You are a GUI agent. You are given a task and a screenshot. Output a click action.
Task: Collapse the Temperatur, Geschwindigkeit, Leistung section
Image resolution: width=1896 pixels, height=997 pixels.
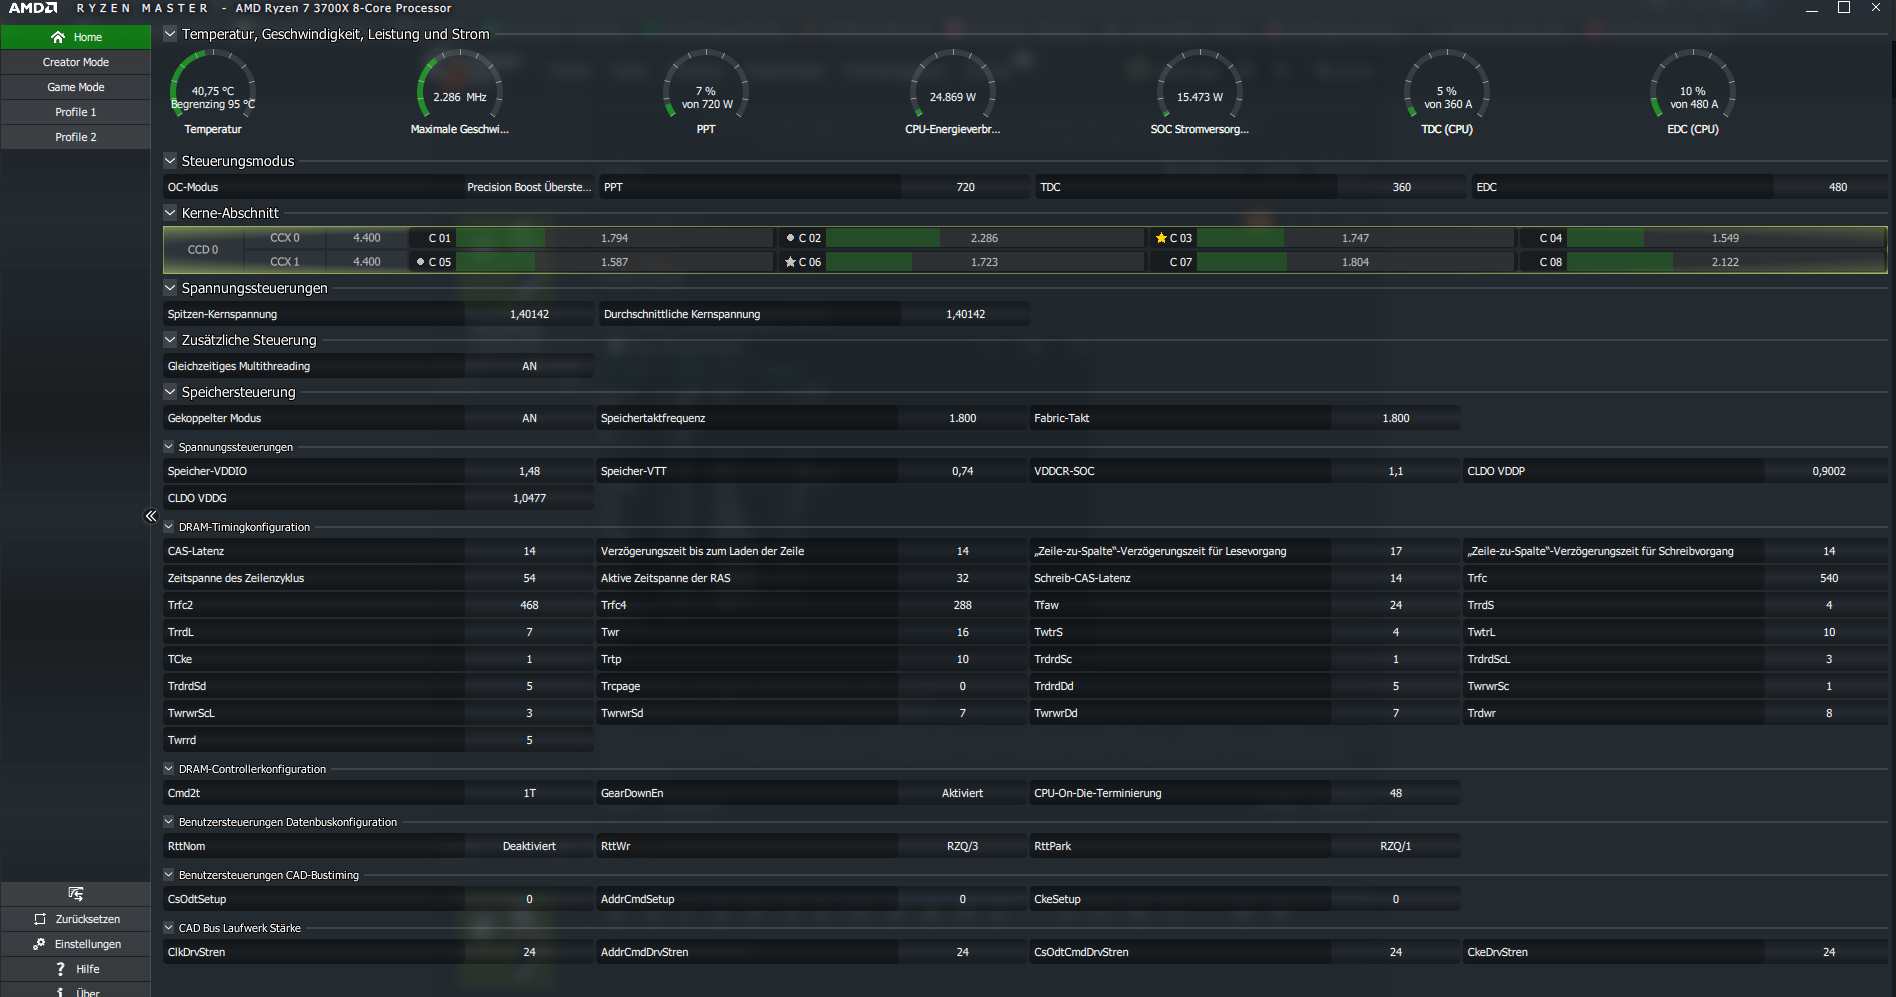tap(170, 34)
